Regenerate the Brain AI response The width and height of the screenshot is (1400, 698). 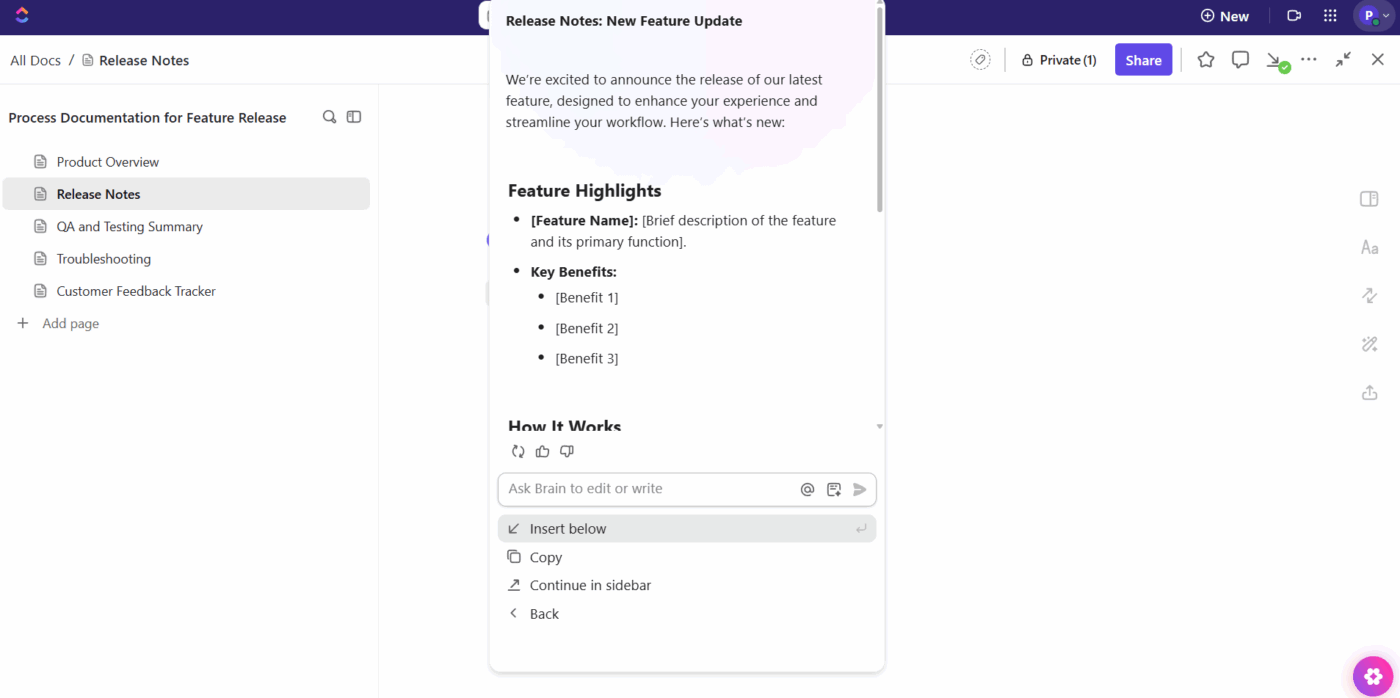(x=518, y=451)
